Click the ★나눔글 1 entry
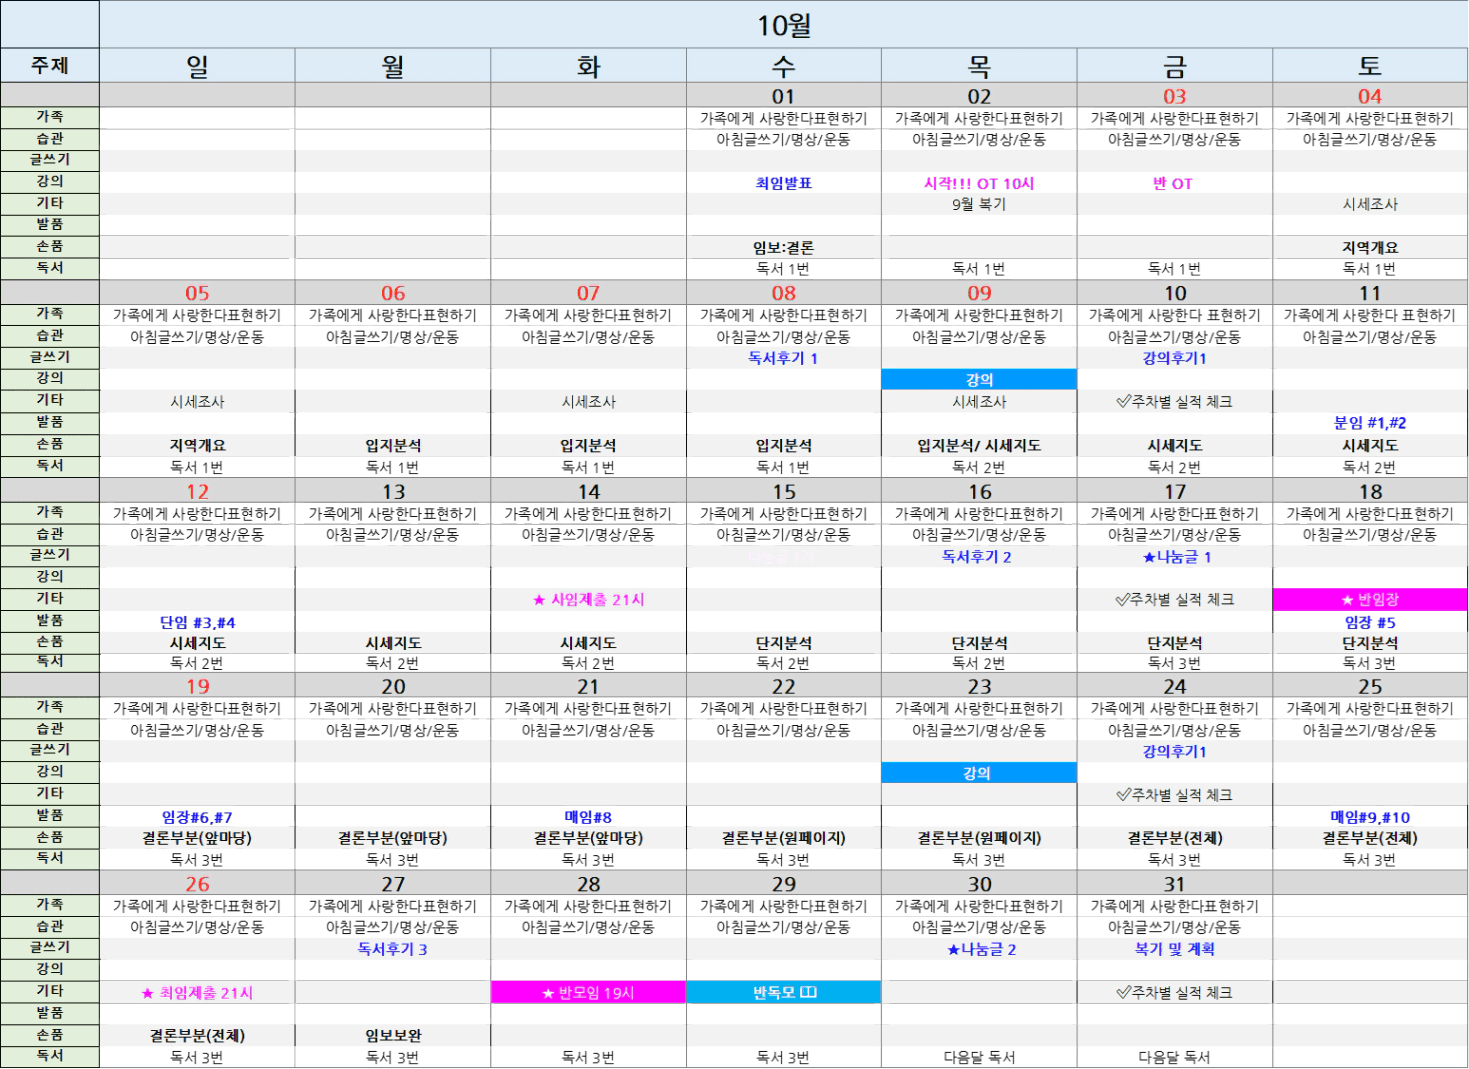1469x1069 pixels. coord(1176,557)
